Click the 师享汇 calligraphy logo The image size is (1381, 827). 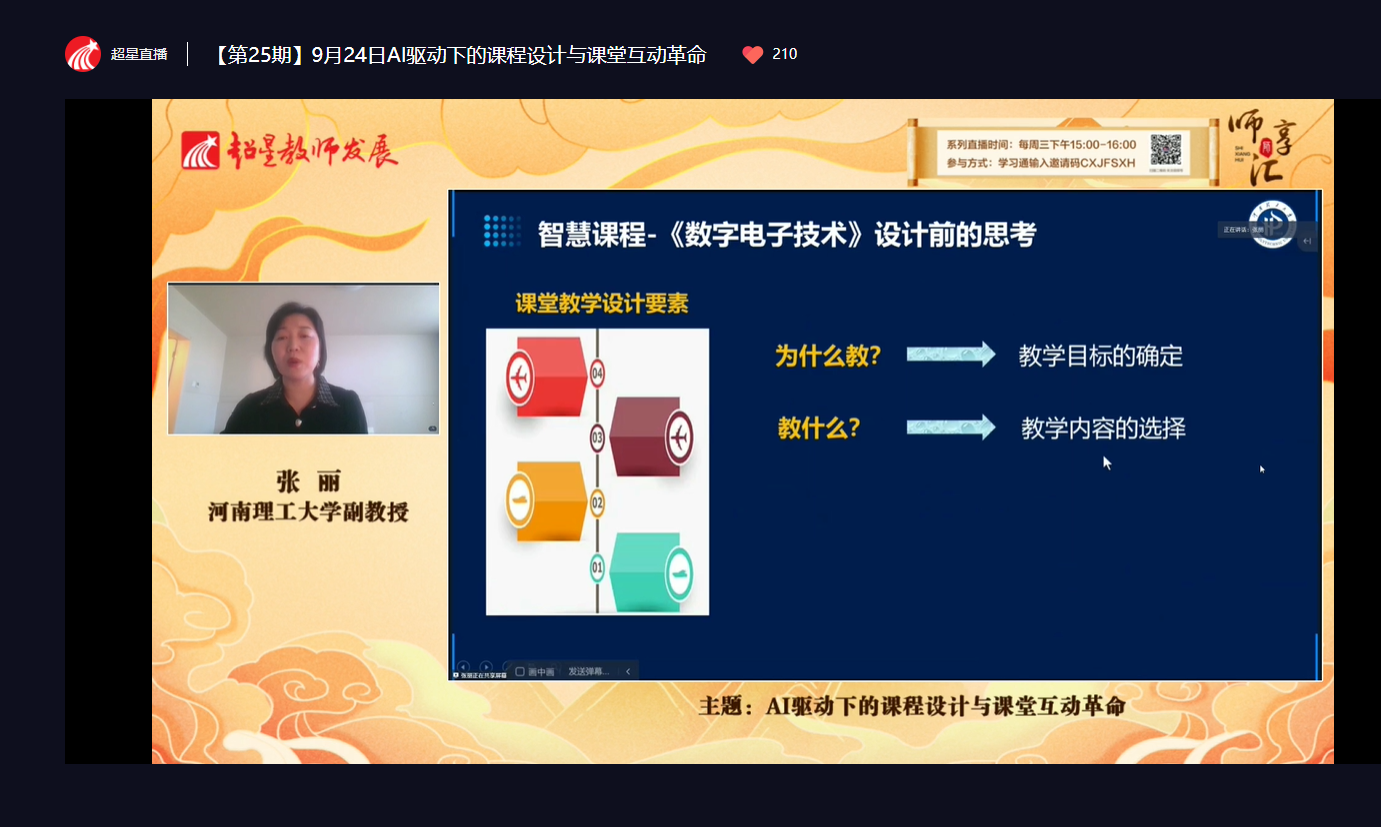(x=1263, y=151)
